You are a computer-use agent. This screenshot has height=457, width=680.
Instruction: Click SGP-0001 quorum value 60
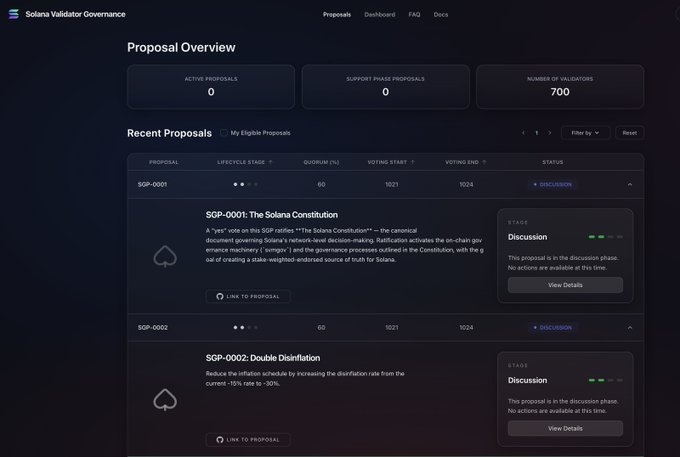point(321,184)
